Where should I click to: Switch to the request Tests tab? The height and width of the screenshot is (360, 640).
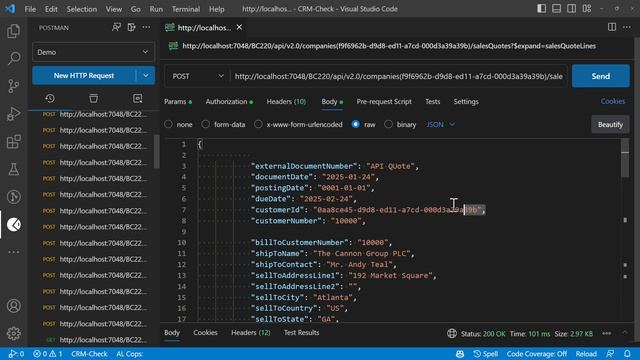click(433, 102)
